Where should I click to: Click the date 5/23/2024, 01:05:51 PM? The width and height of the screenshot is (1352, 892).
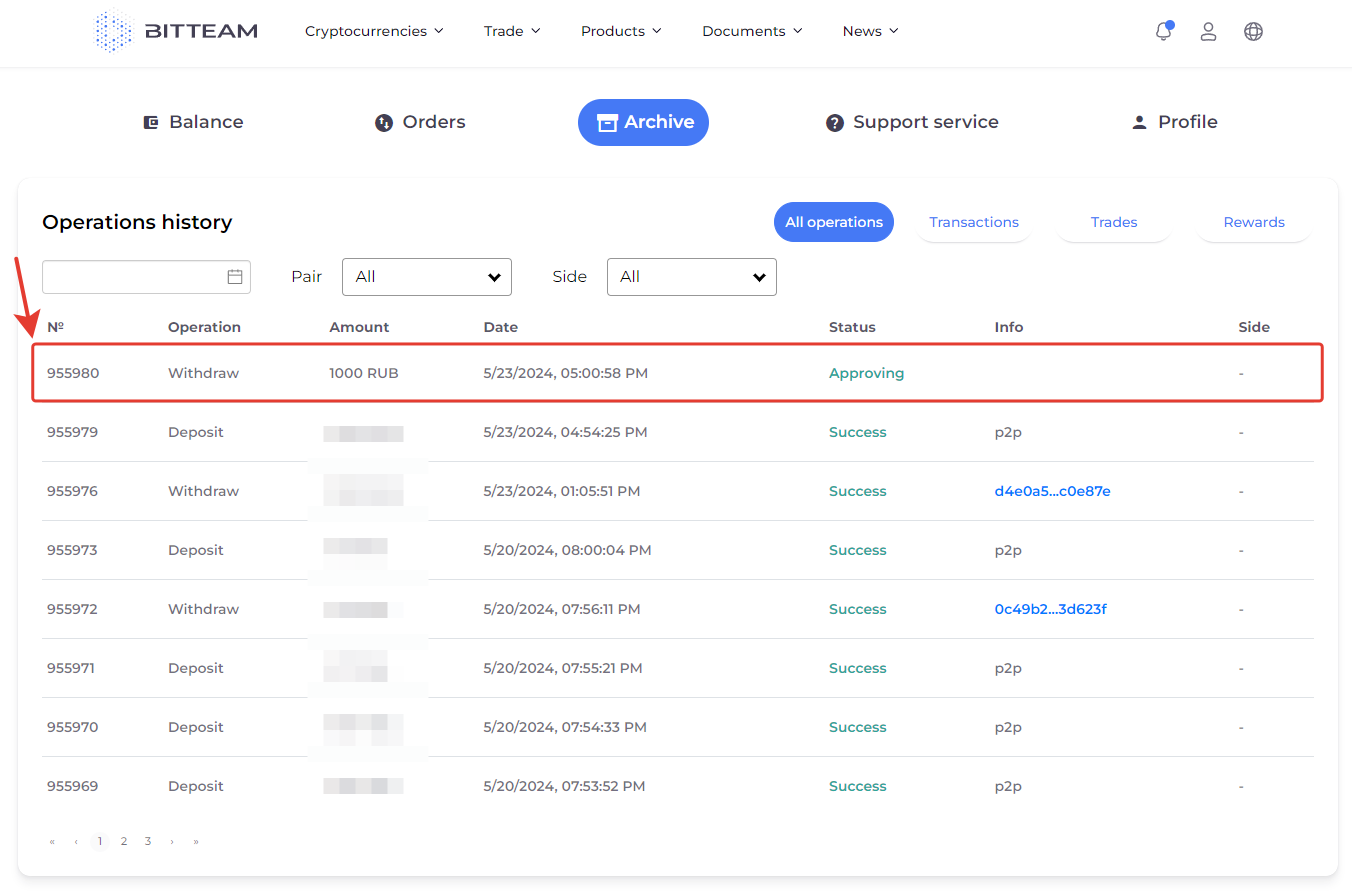[562, 491]
